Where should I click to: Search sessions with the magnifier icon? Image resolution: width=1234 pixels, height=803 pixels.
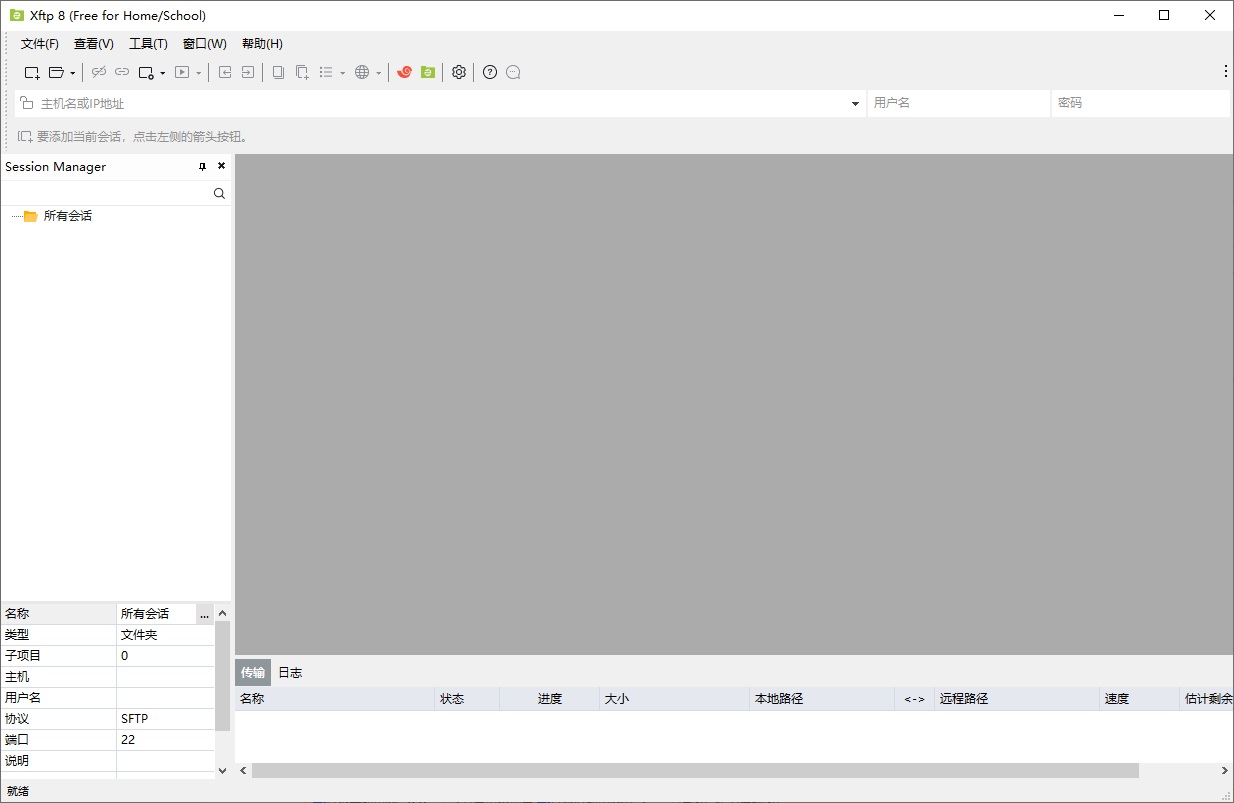[x=219, y=192]
